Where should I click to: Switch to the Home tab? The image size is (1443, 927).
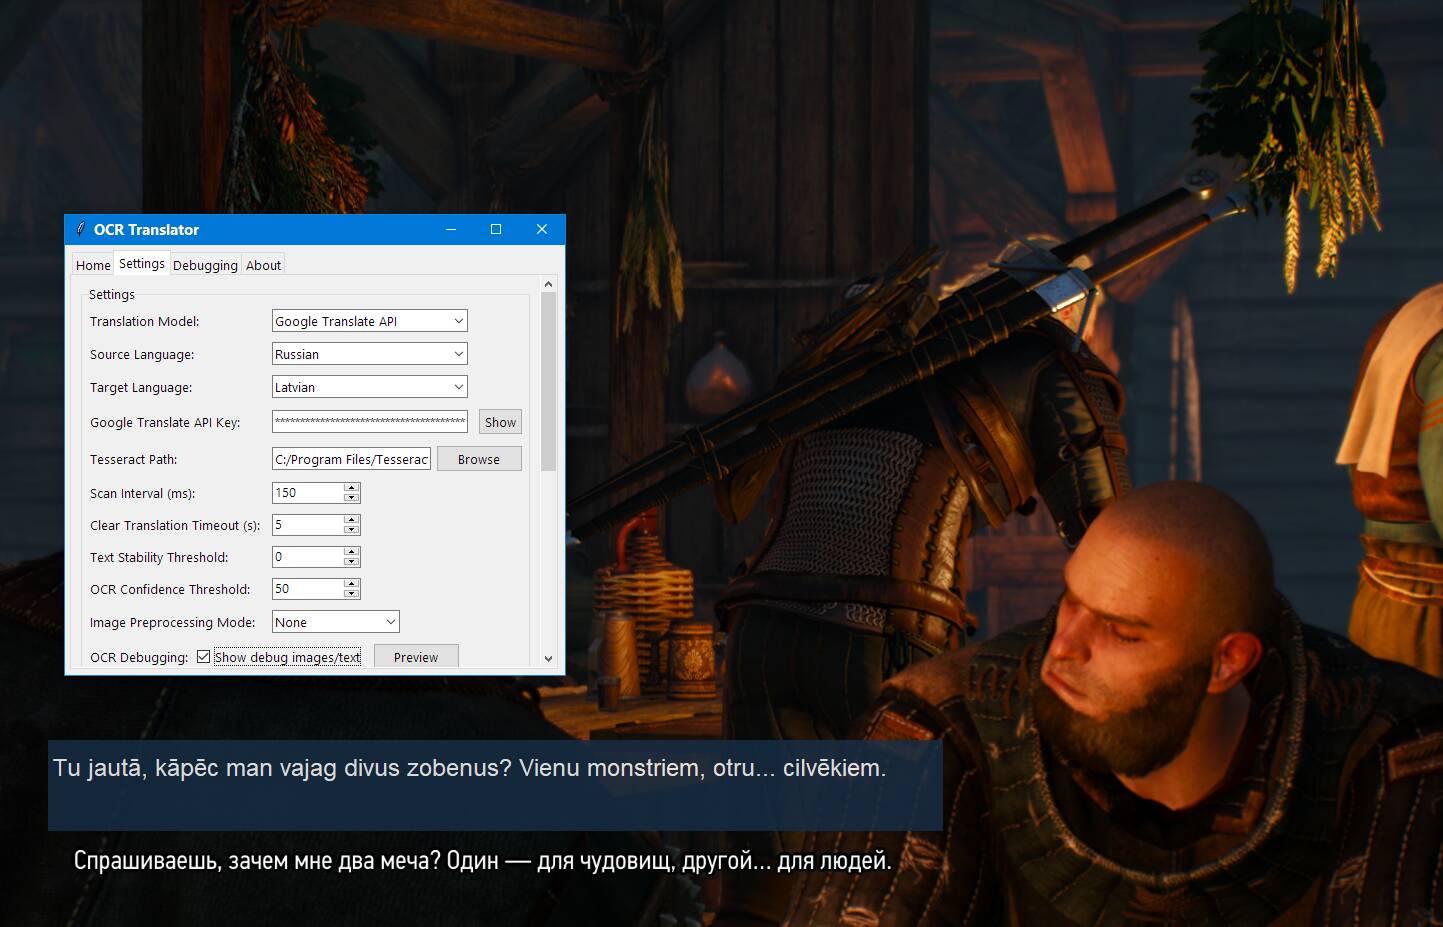tap(93, 265)
